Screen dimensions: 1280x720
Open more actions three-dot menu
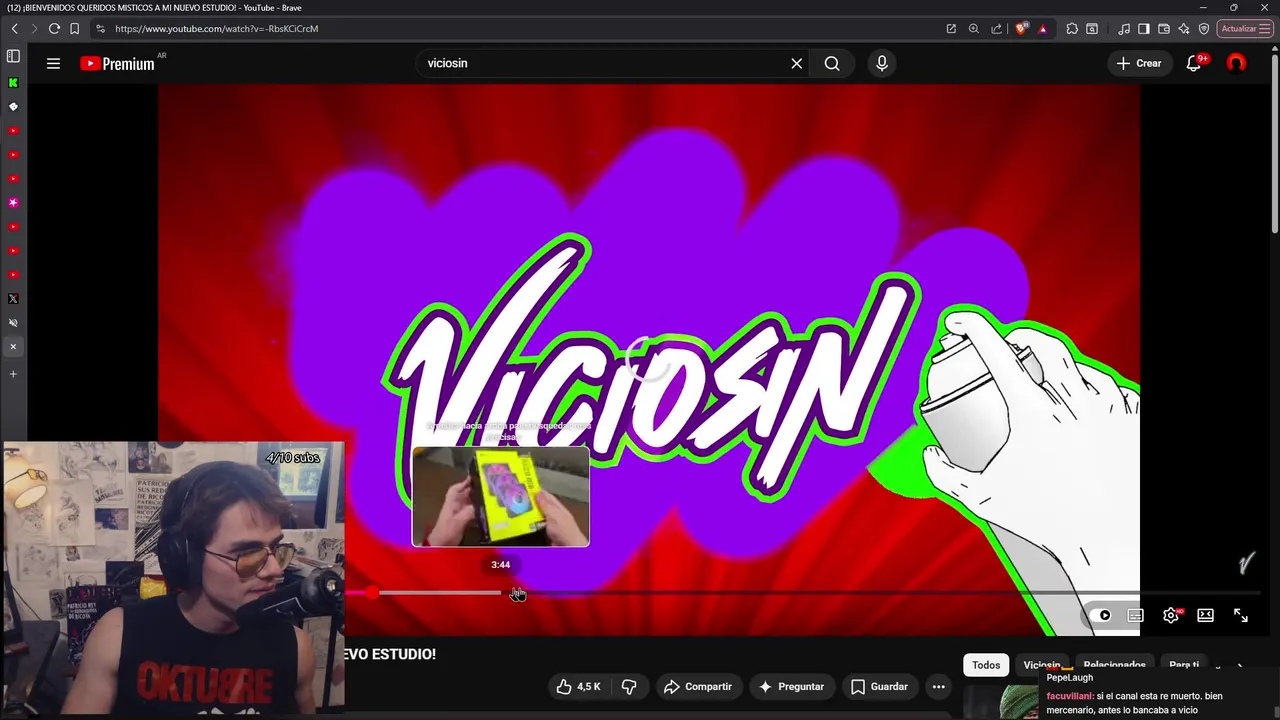coord(938,687)
